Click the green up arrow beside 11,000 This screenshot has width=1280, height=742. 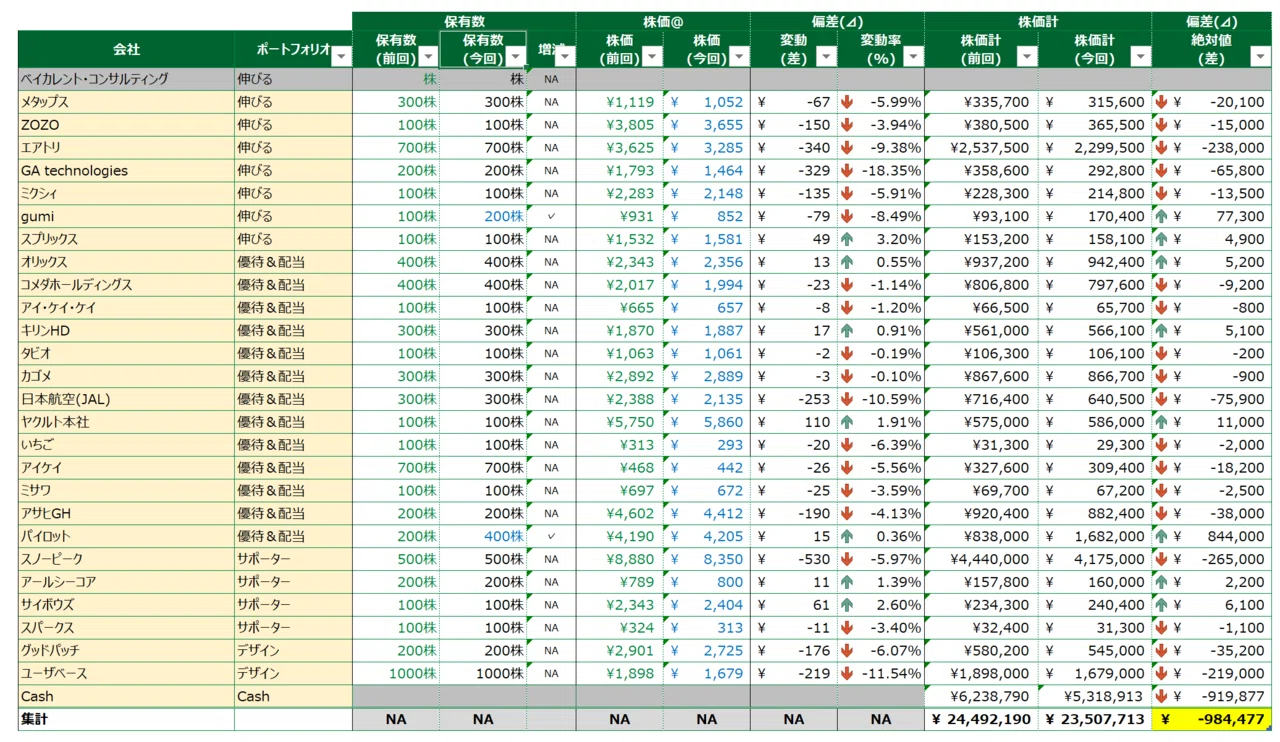(1161, 422)
